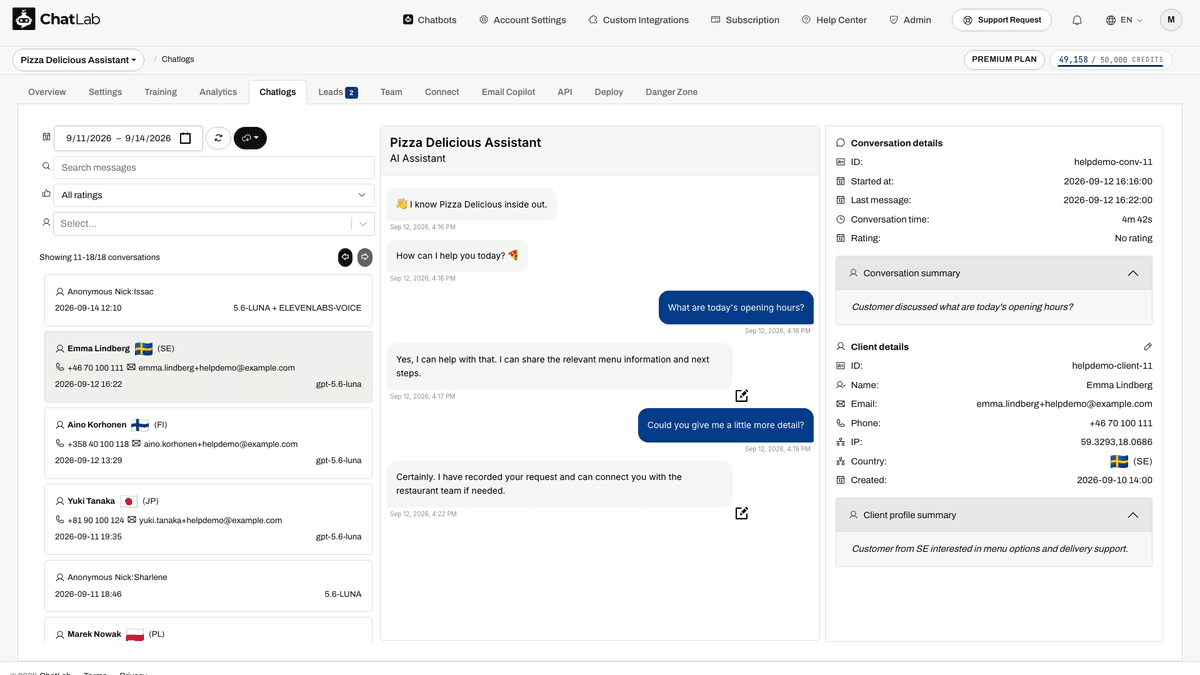This screenshot has height=675, width=1200.
Task: Click the user avatar M
Action: pyautogui.click(x=1171, y=20)
